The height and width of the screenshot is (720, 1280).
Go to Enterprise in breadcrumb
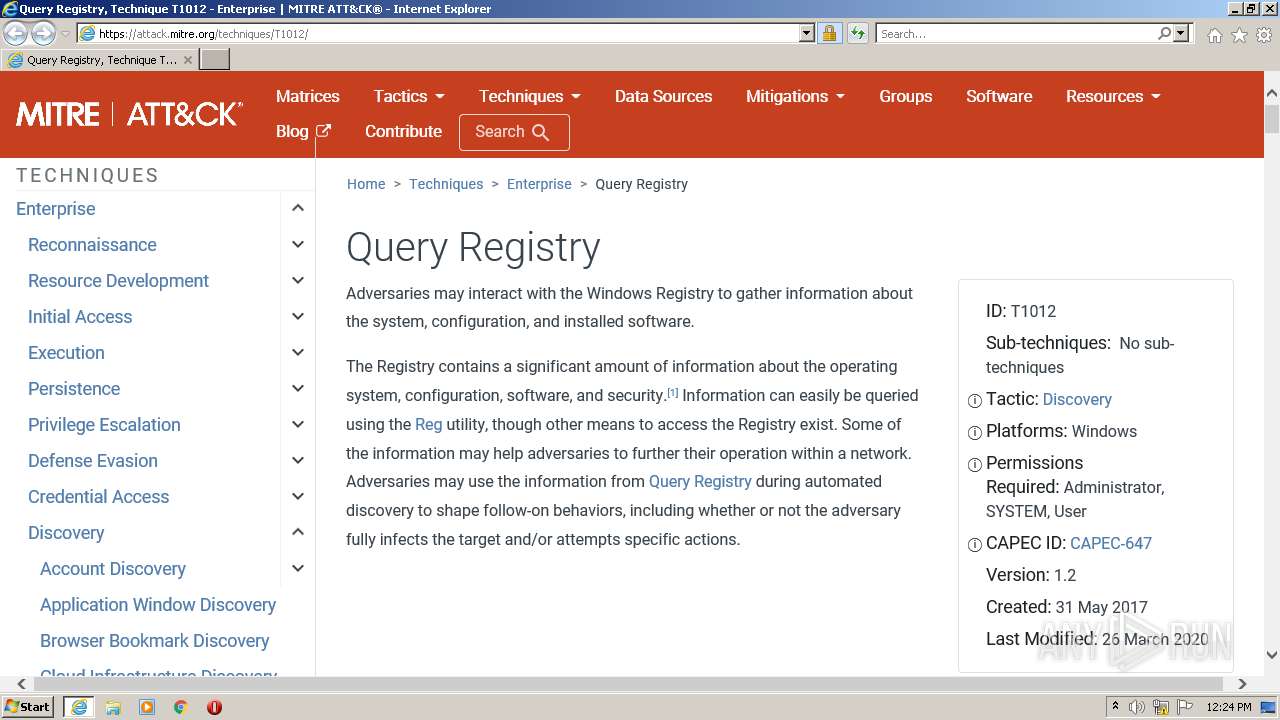(539, 184)
